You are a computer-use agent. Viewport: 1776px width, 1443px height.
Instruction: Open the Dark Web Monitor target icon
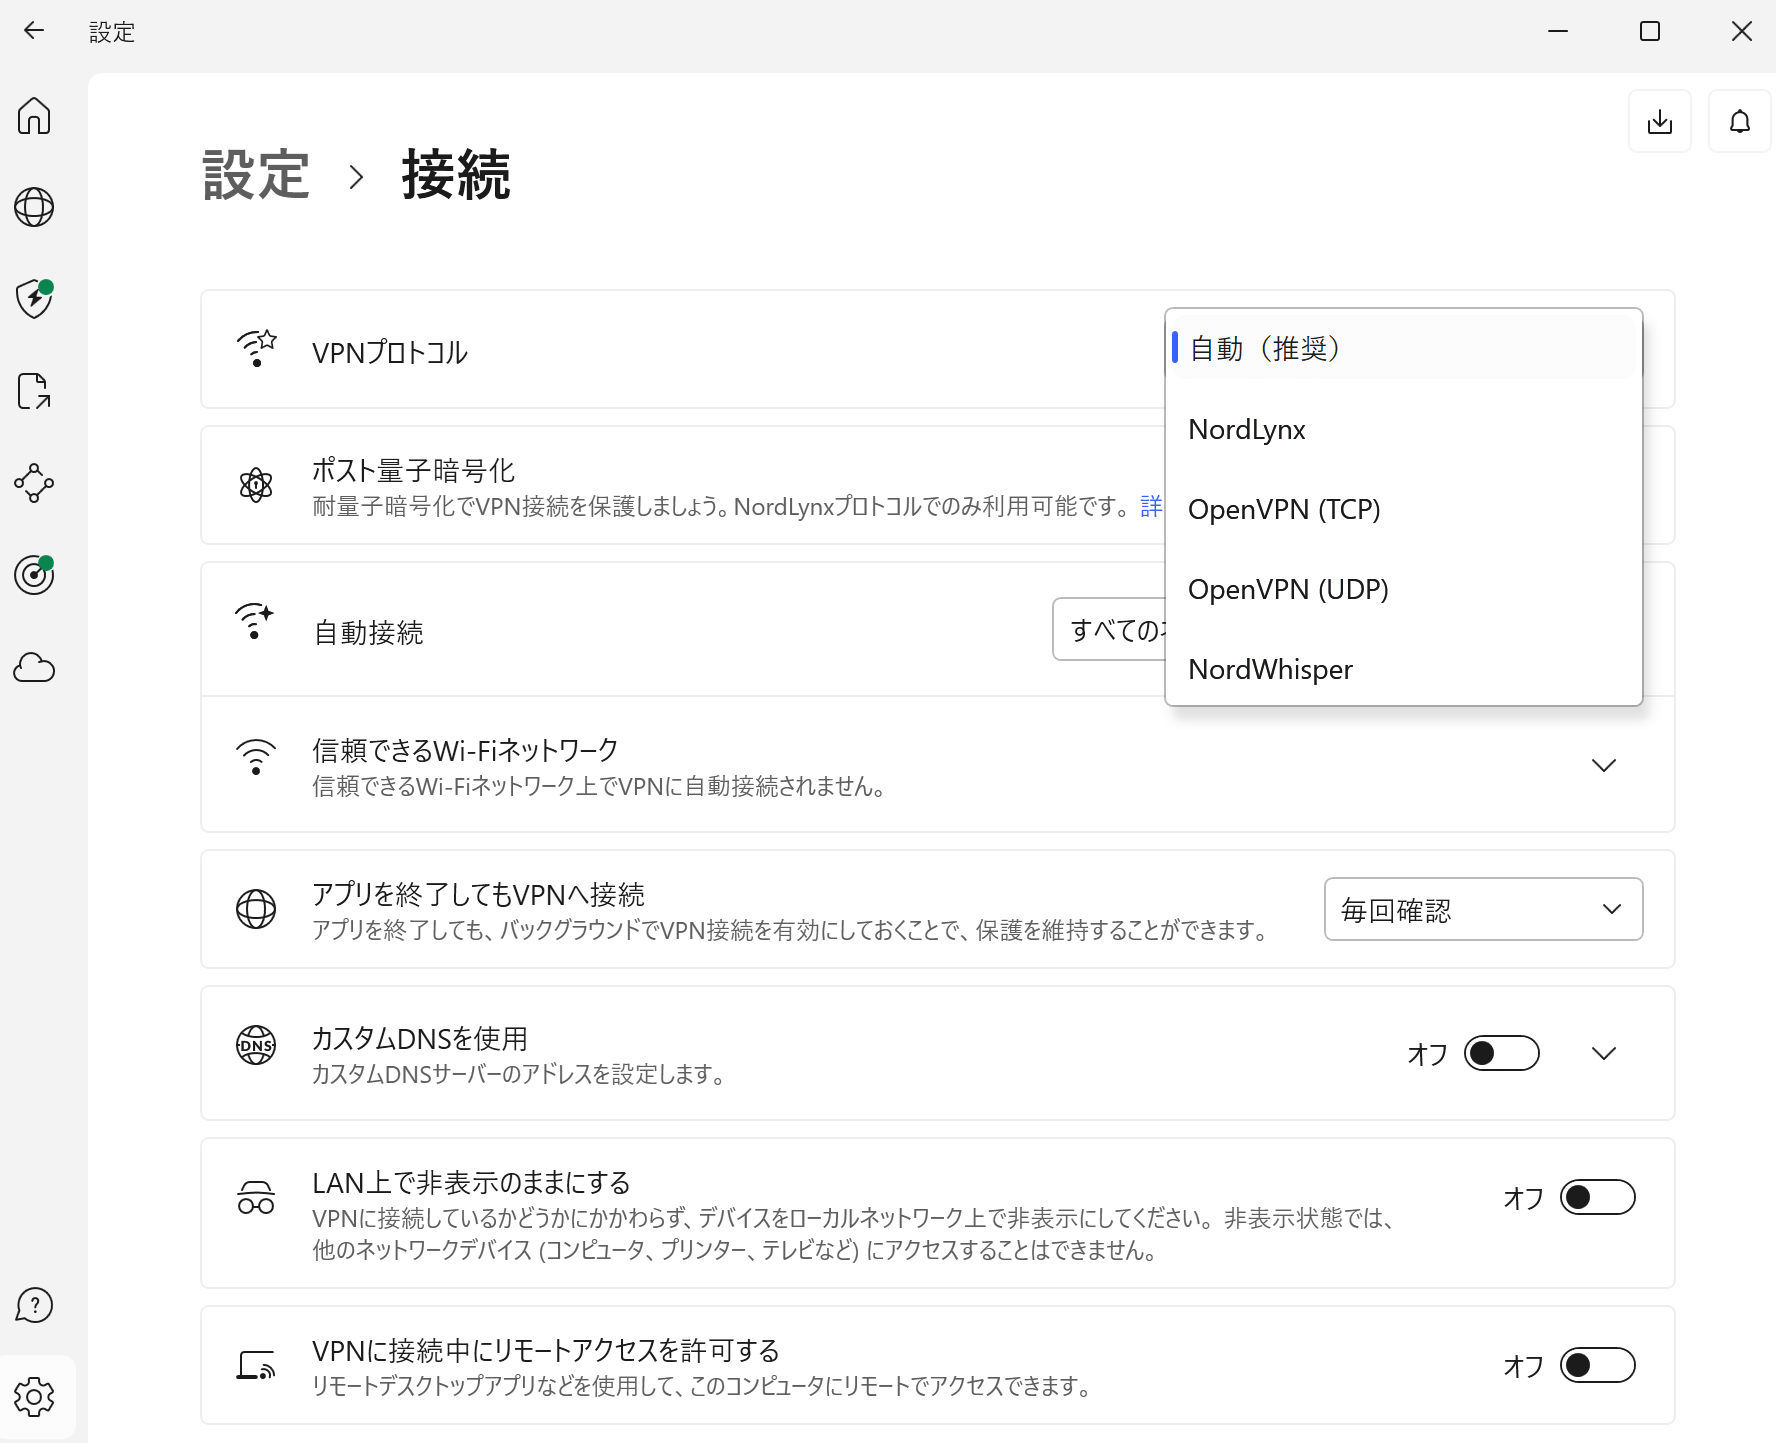(x=34, y=575)
